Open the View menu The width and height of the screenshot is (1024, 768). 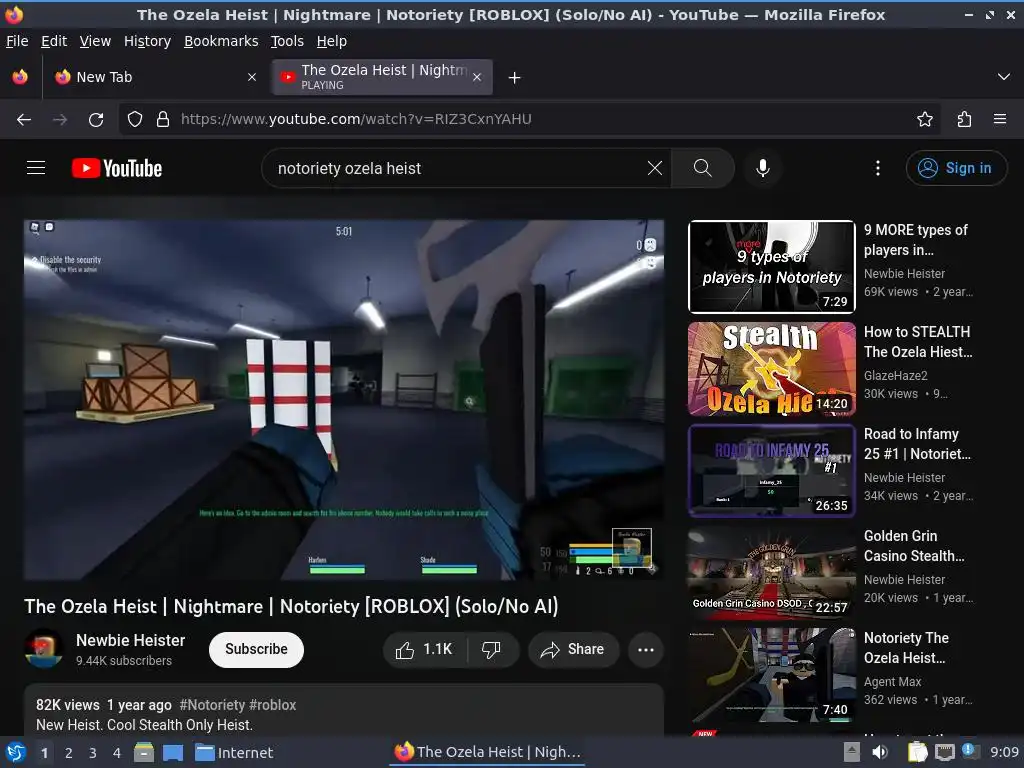(95, 41)
